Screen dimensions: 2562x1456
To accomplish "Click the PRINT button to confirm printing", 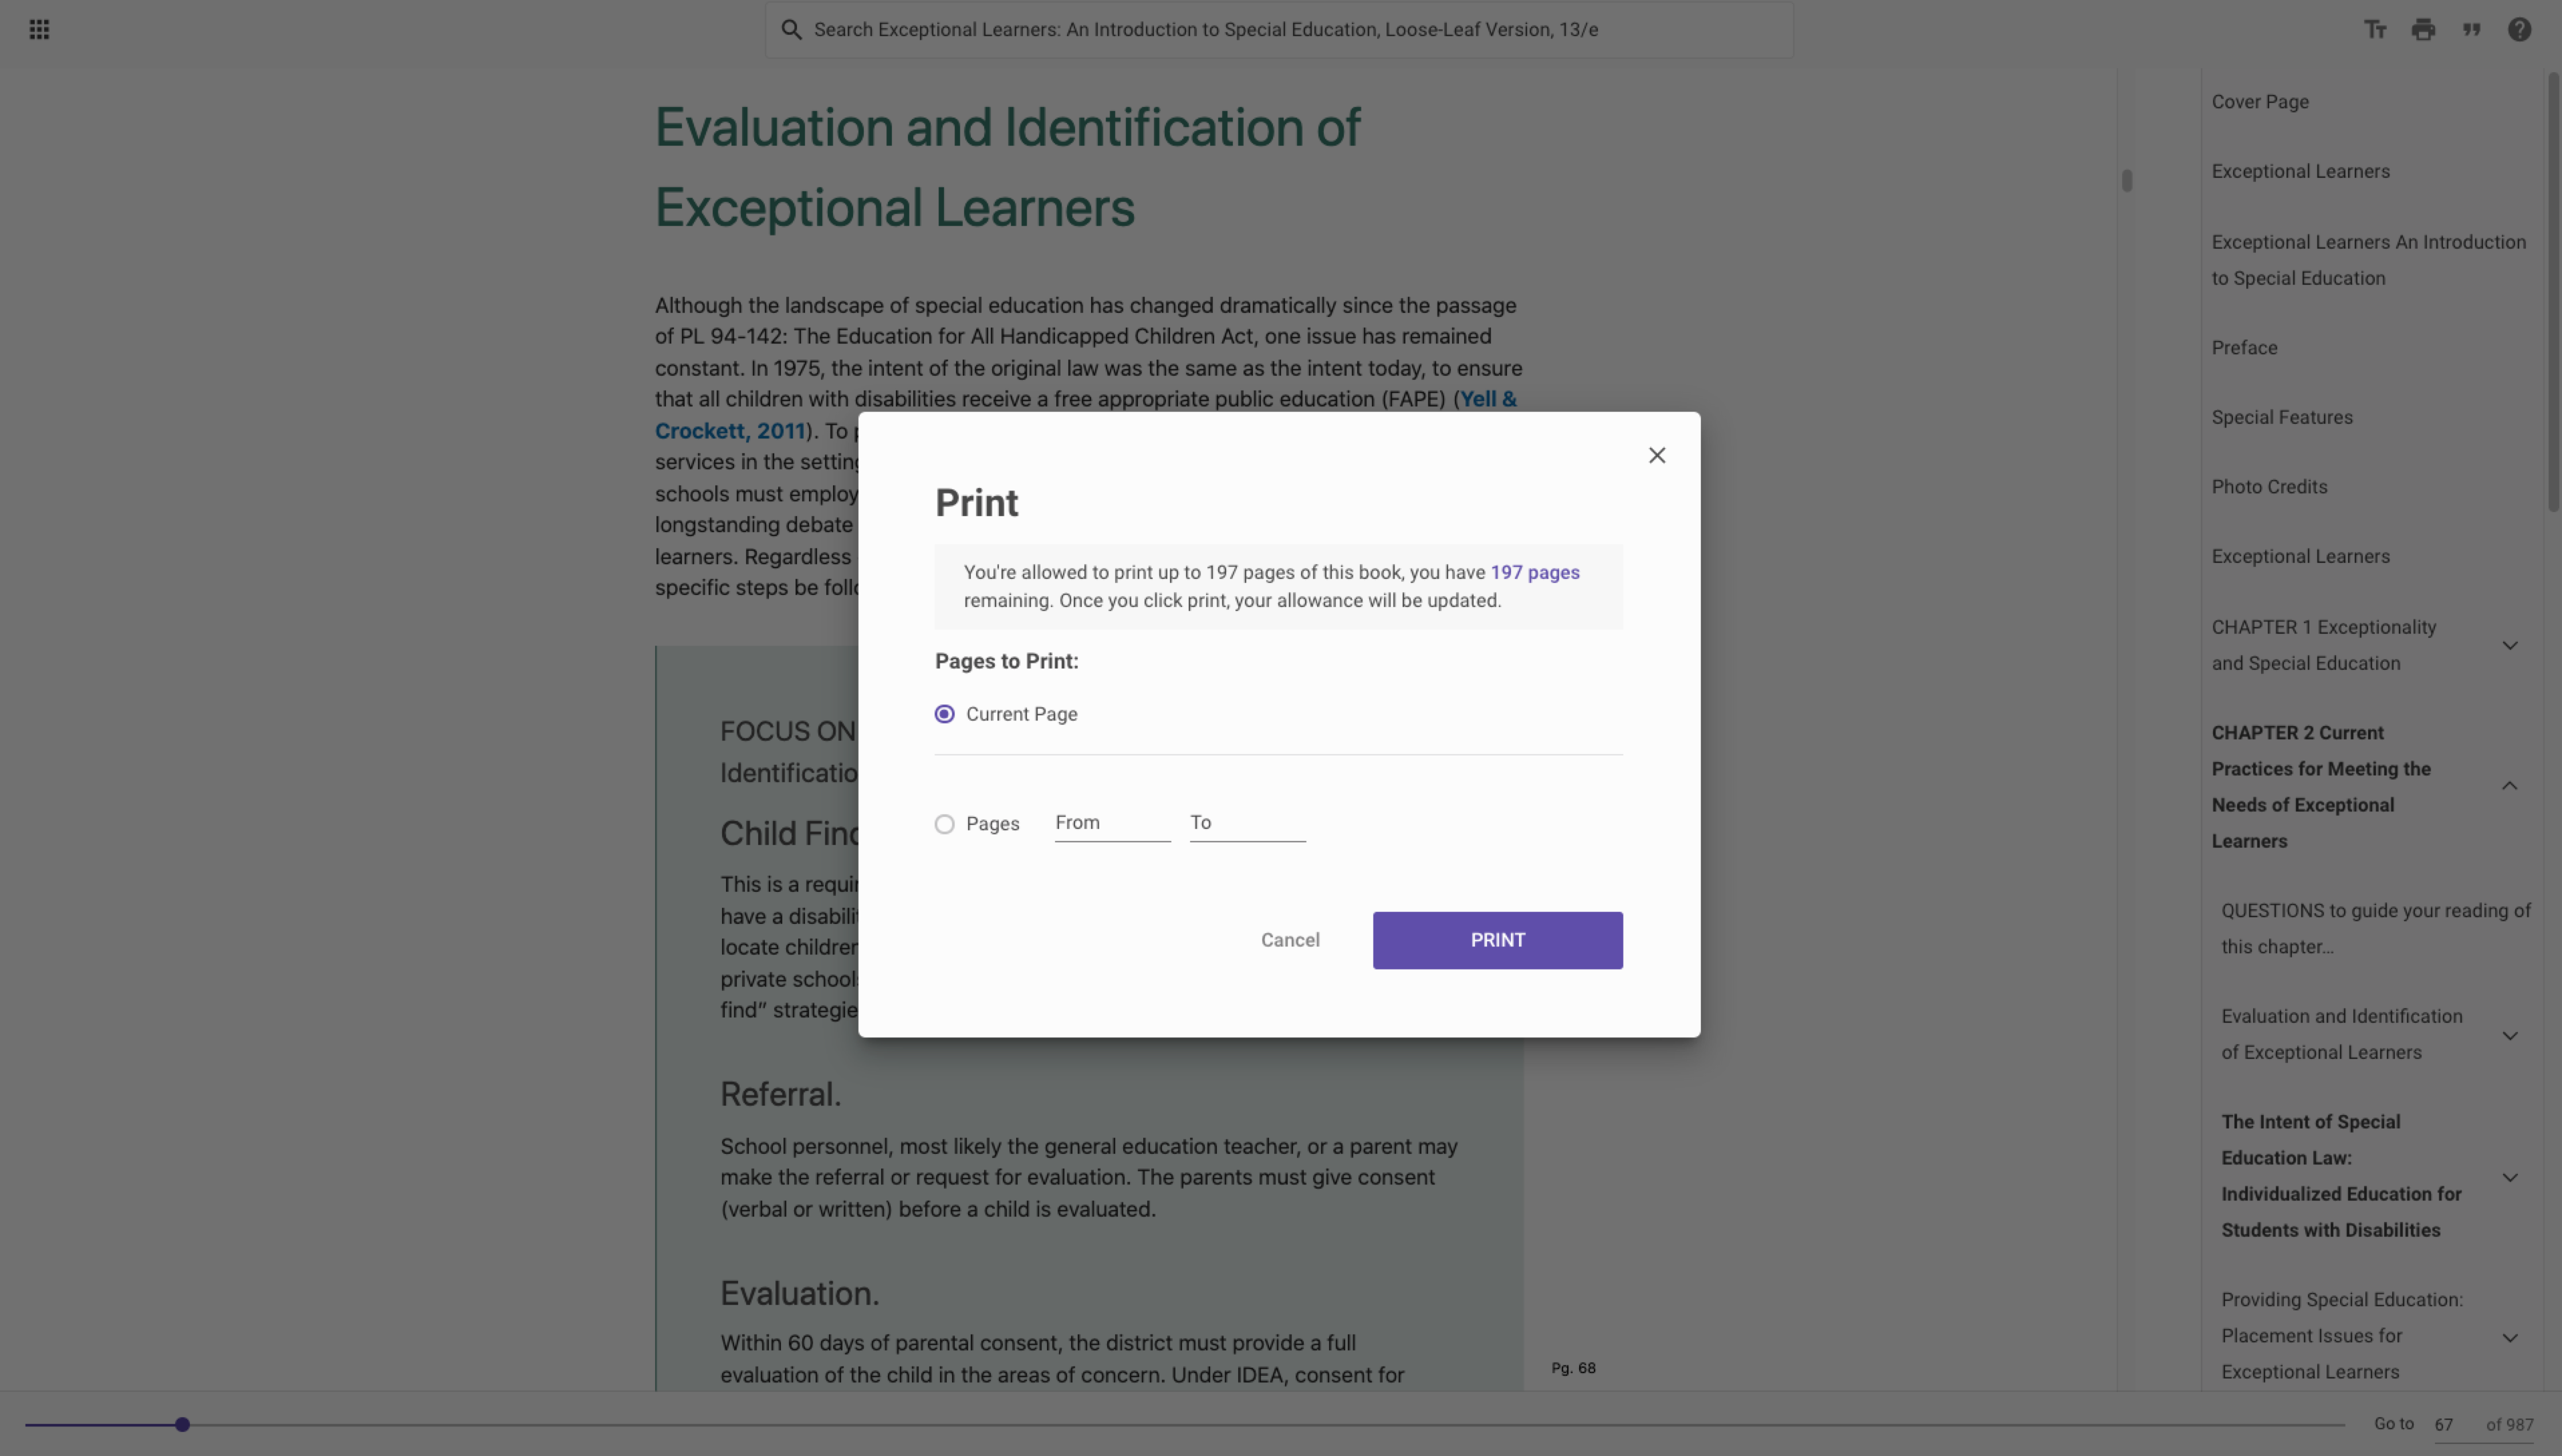I will point(1498,939).
